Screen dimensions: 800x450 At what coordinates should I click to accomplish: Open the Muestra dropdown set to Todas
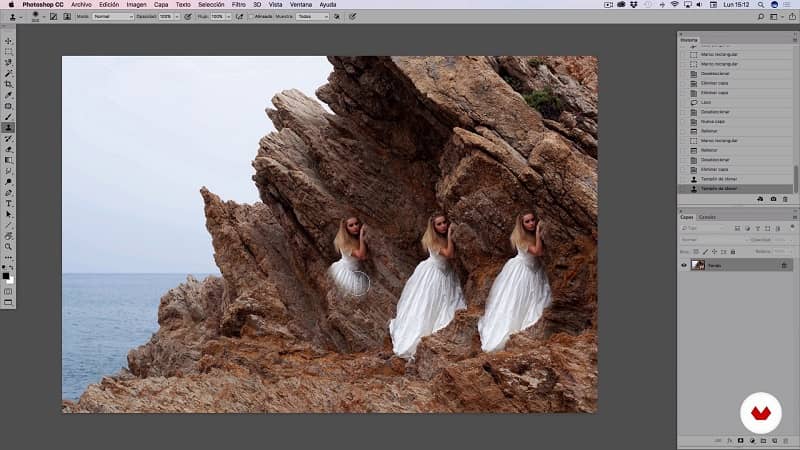point(312,16)
